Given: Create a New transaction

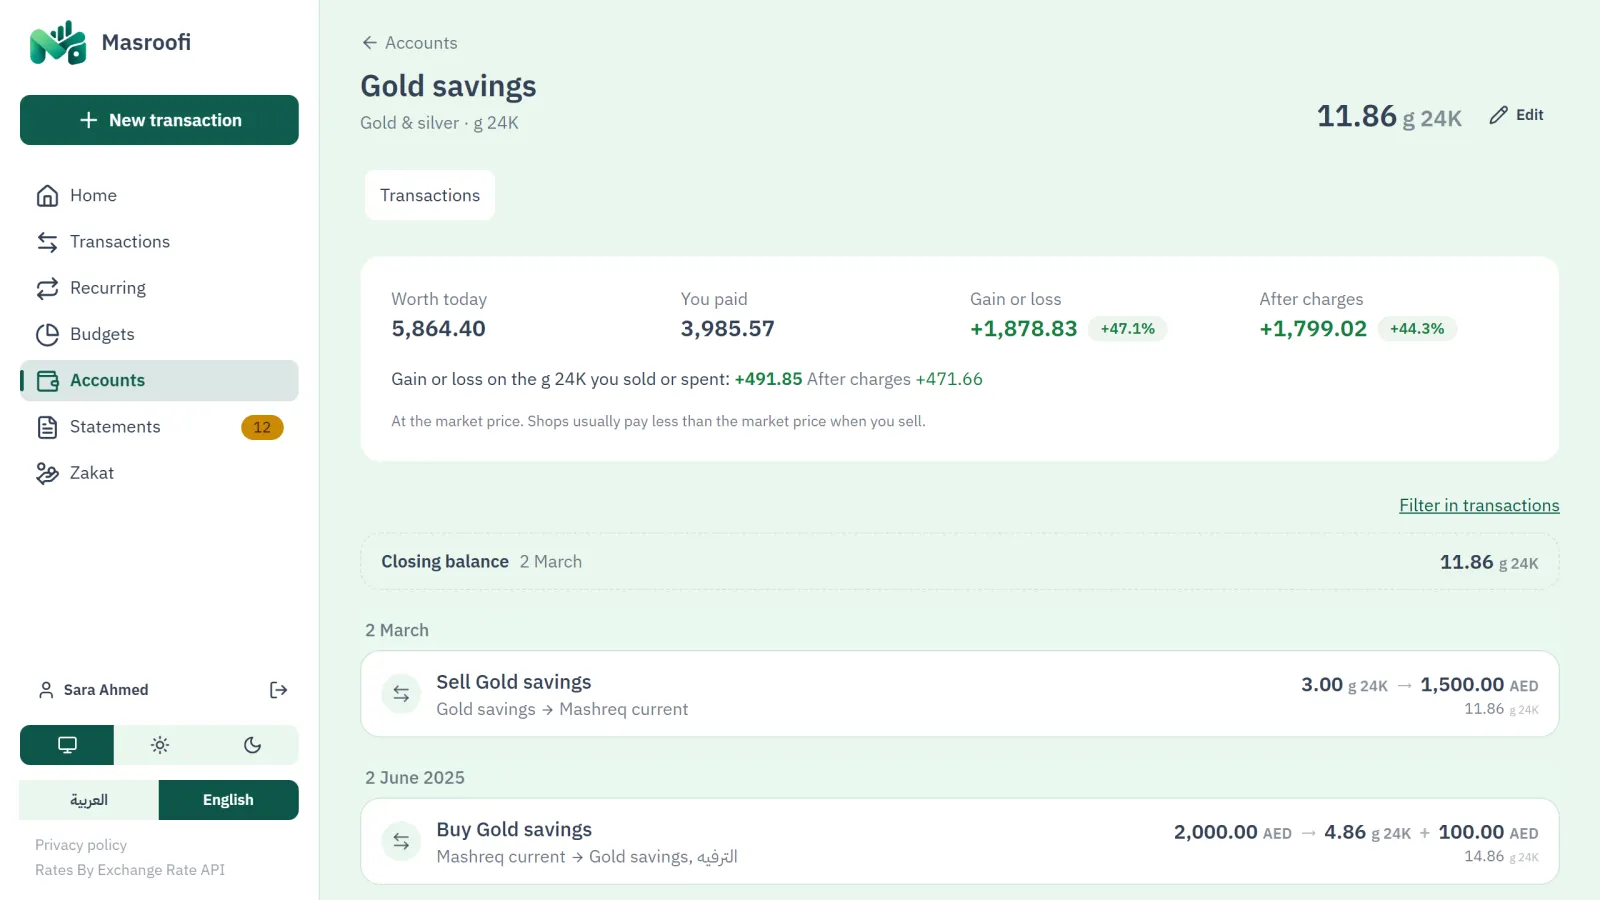Looking at the screenshot, I should pos(159,120).
